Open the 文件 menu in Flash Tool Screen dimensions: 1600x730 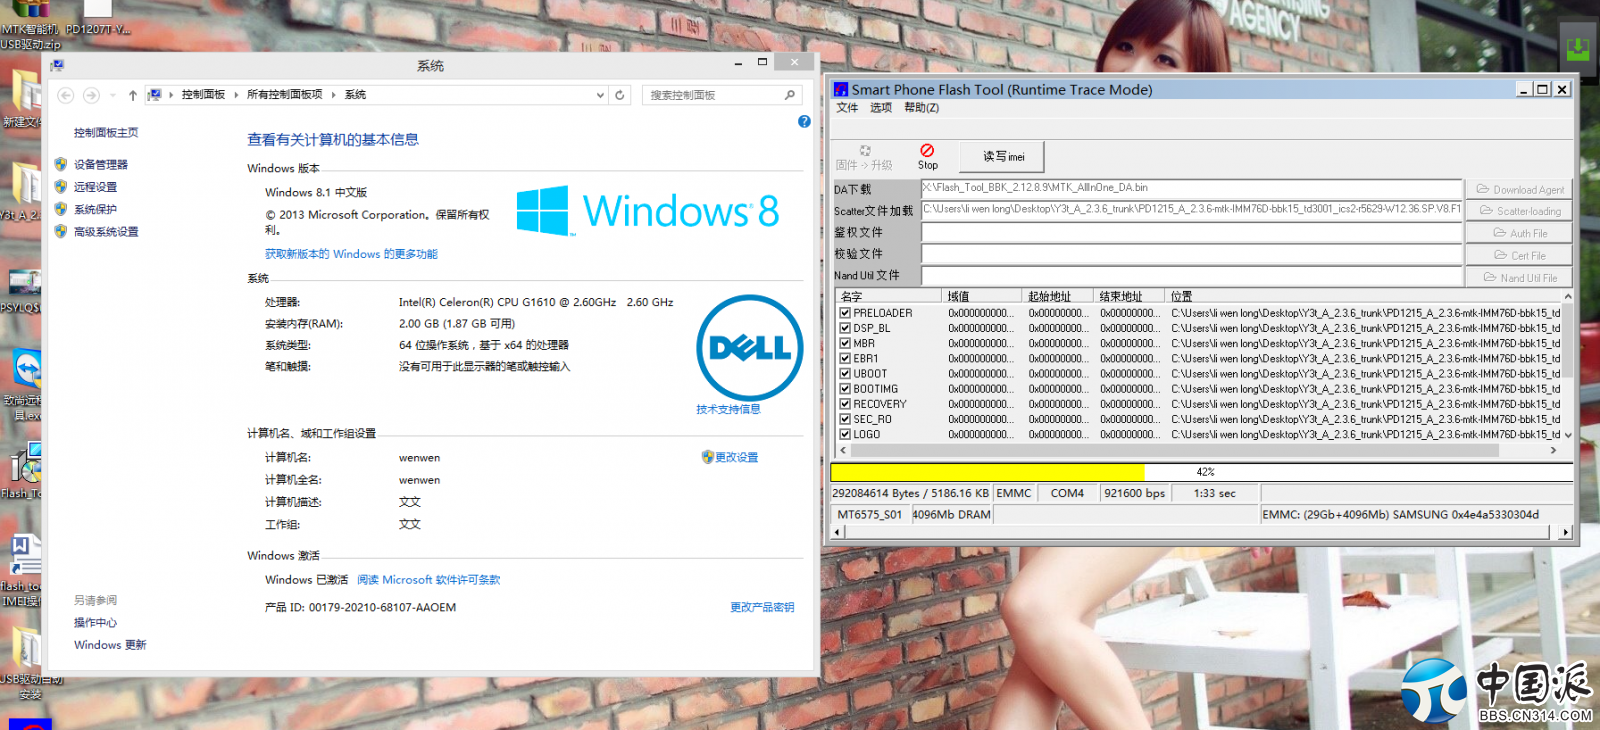tap(847, 108)
